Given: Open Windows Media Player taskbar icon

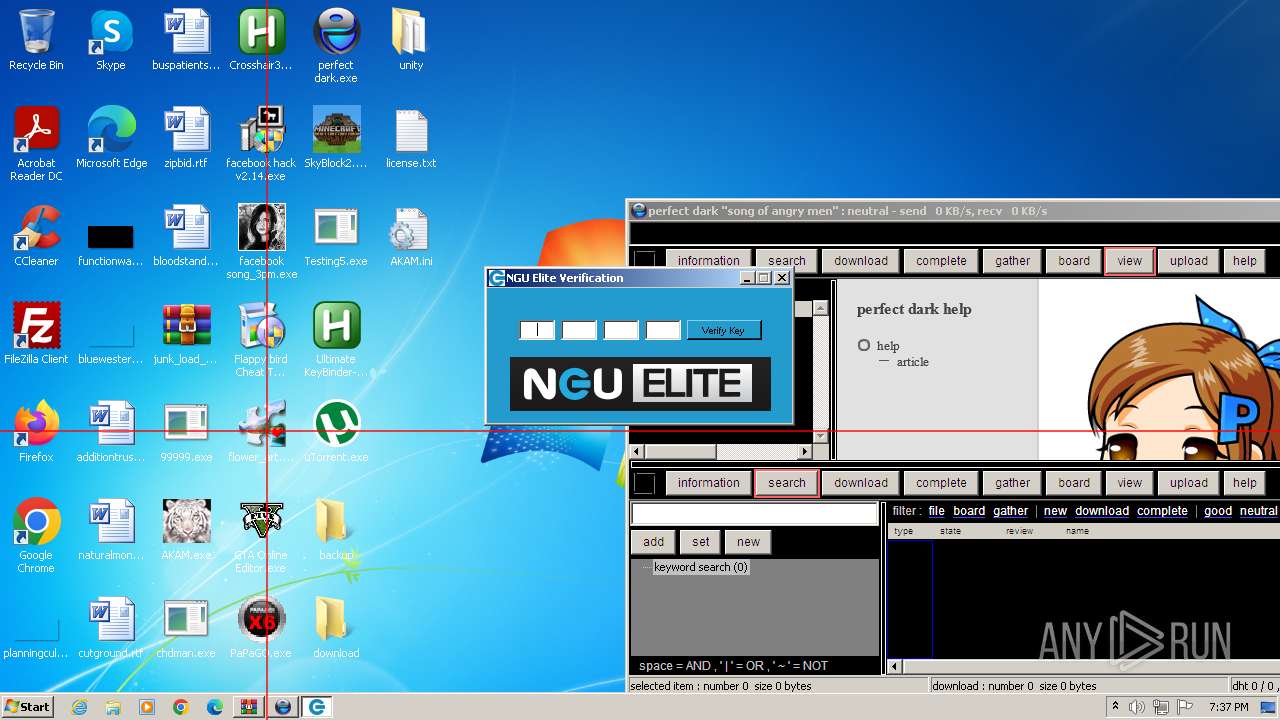Looking at the screenshot, I should click(147, 707).
